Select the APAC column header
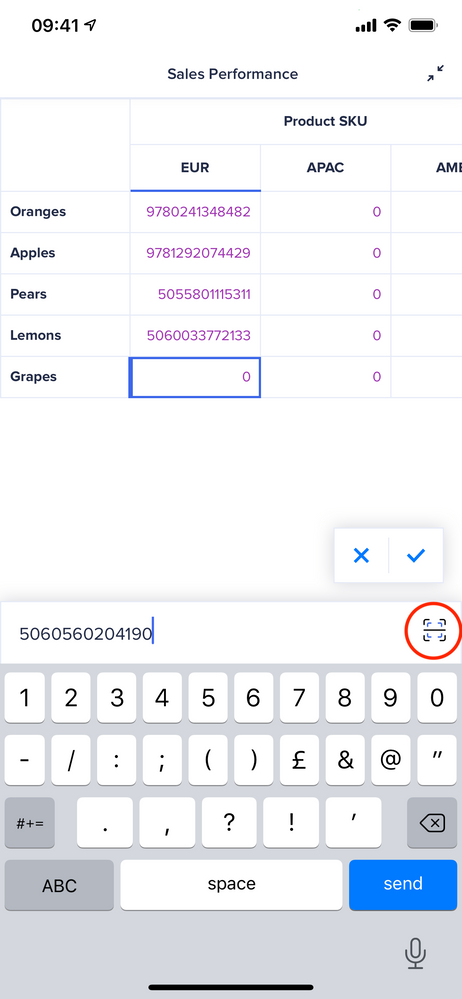 (x=326, y=168)
